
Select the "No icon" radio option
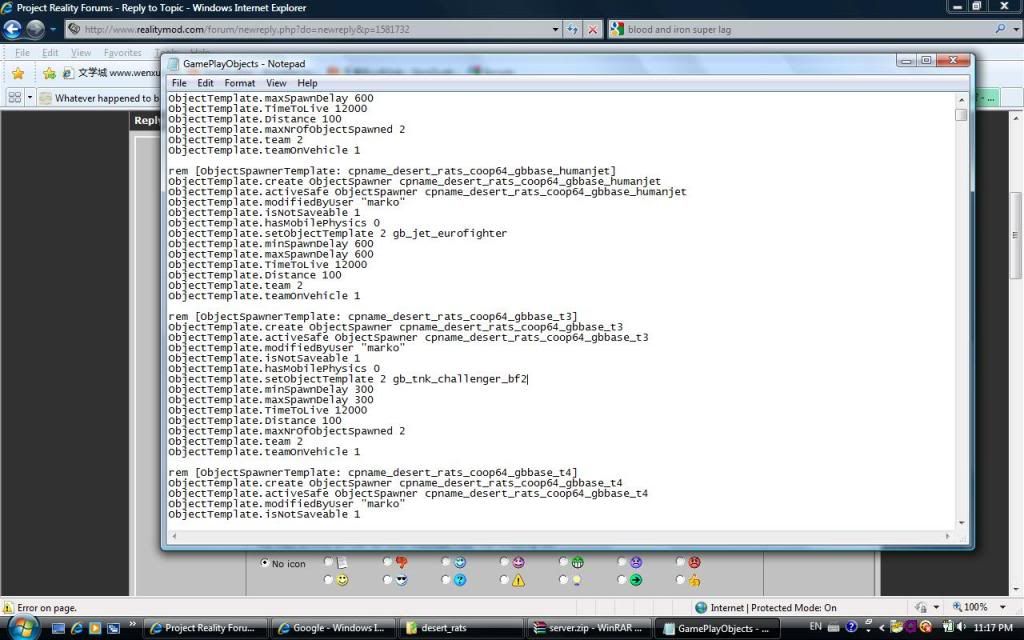(x=265, y=563)
